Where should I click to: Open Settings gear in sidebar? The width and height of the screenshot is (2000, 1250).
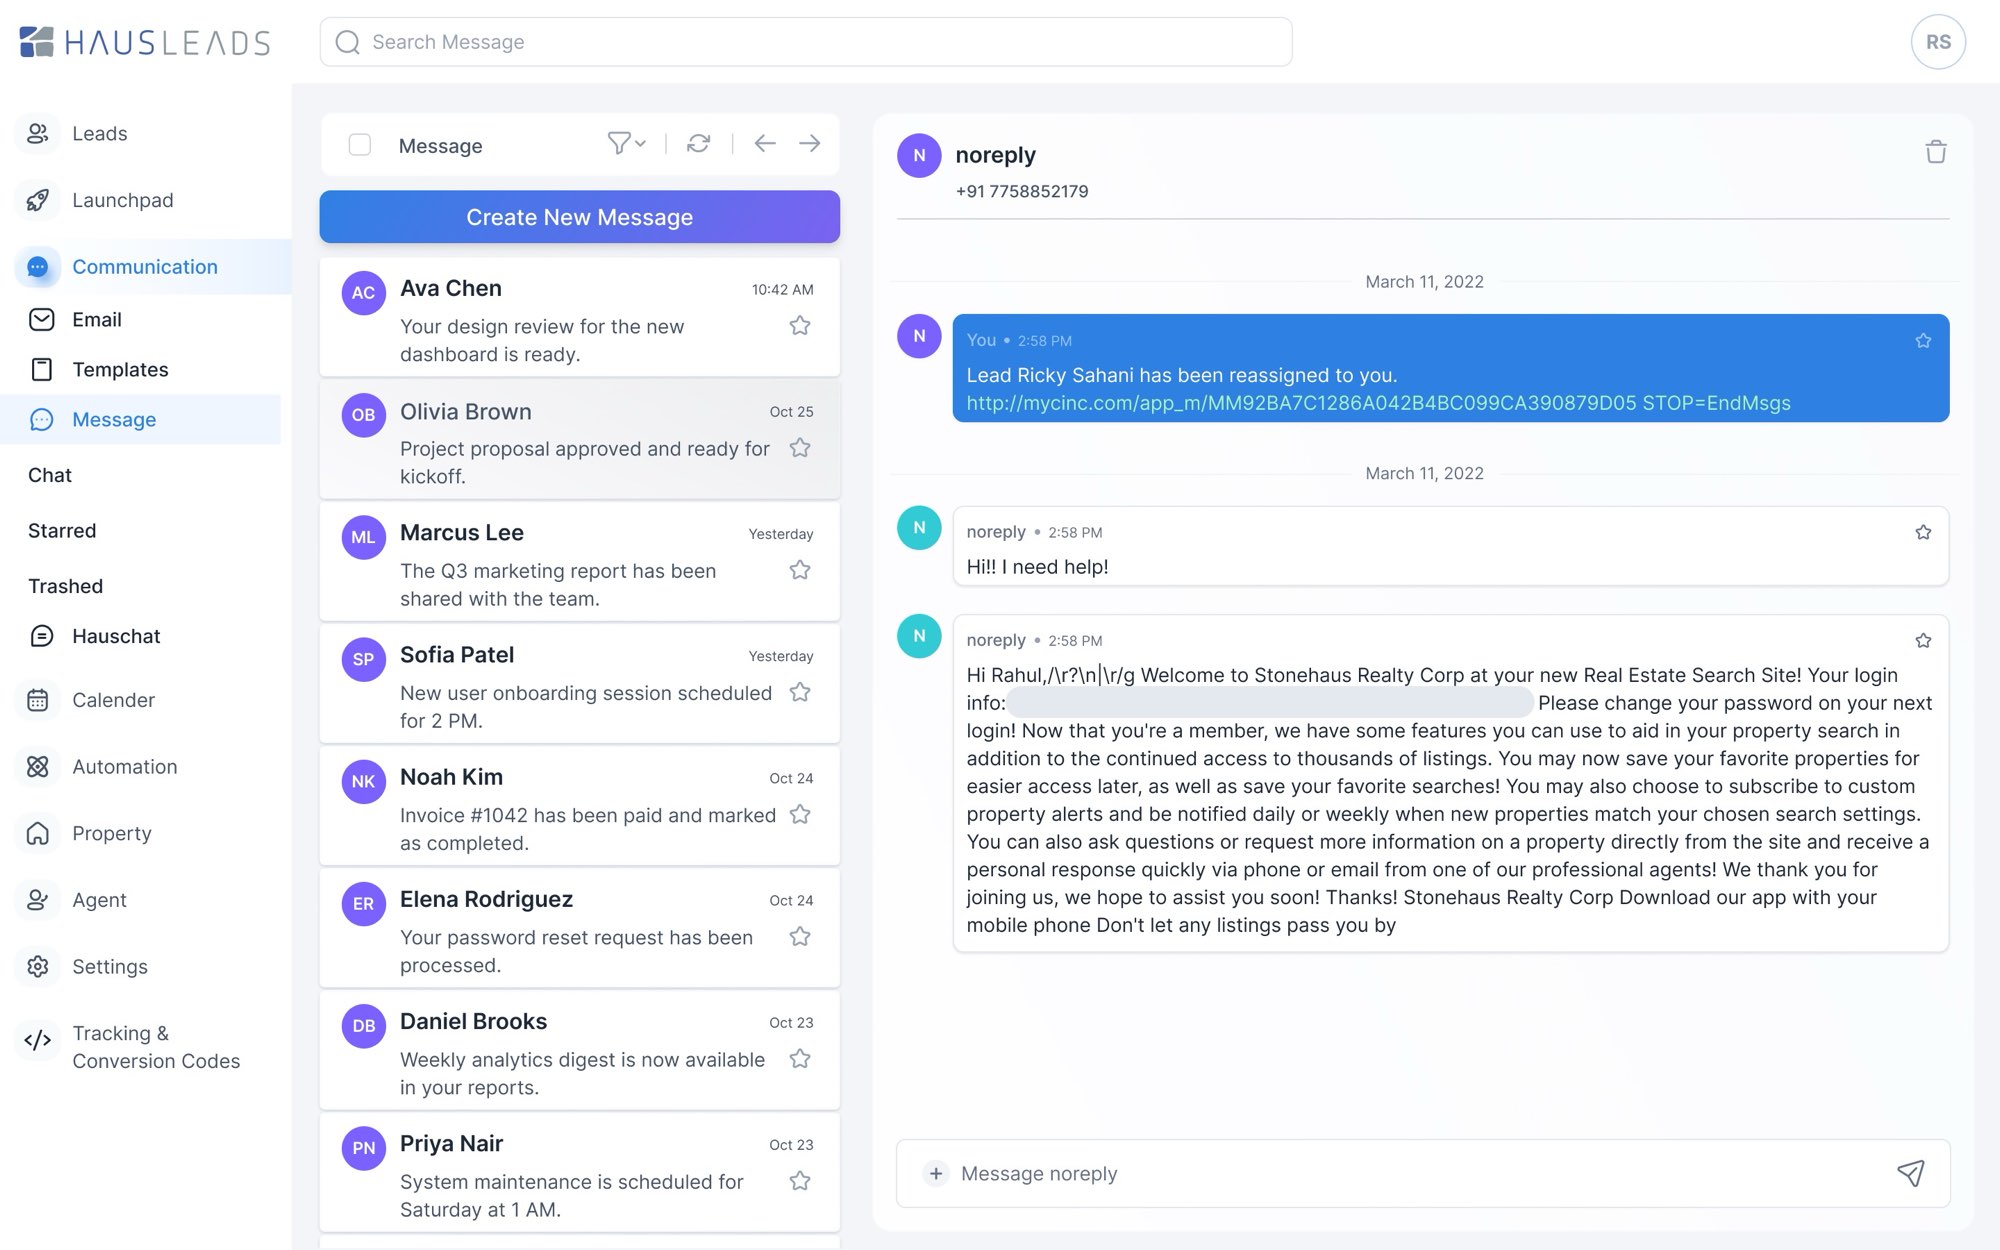click(38, 967)
